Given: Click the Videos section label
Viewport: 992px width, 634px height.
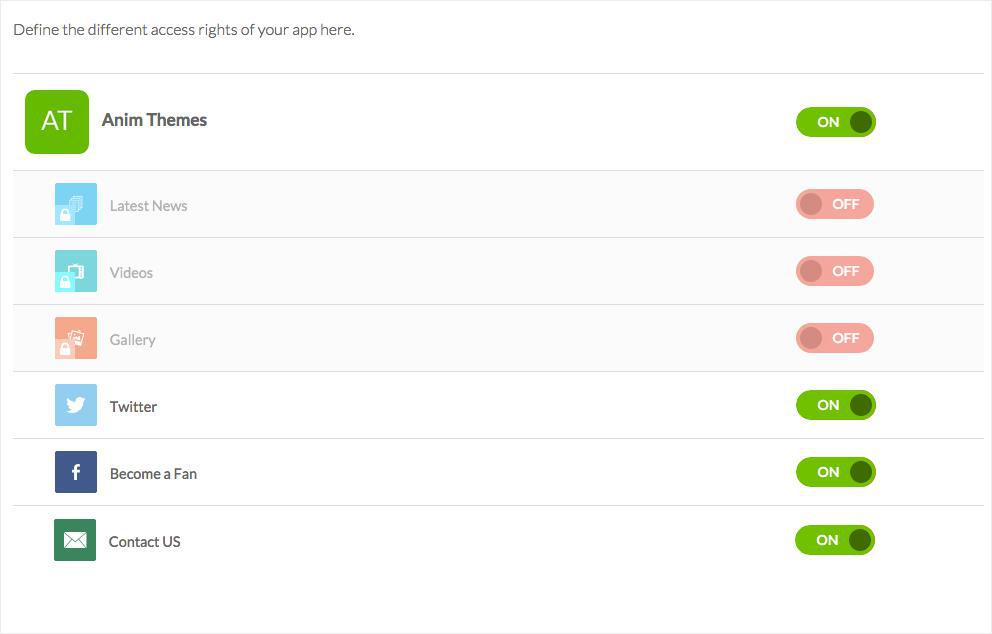Looking at the screenshot, I should pyautogui.click(x=131, y=273).
